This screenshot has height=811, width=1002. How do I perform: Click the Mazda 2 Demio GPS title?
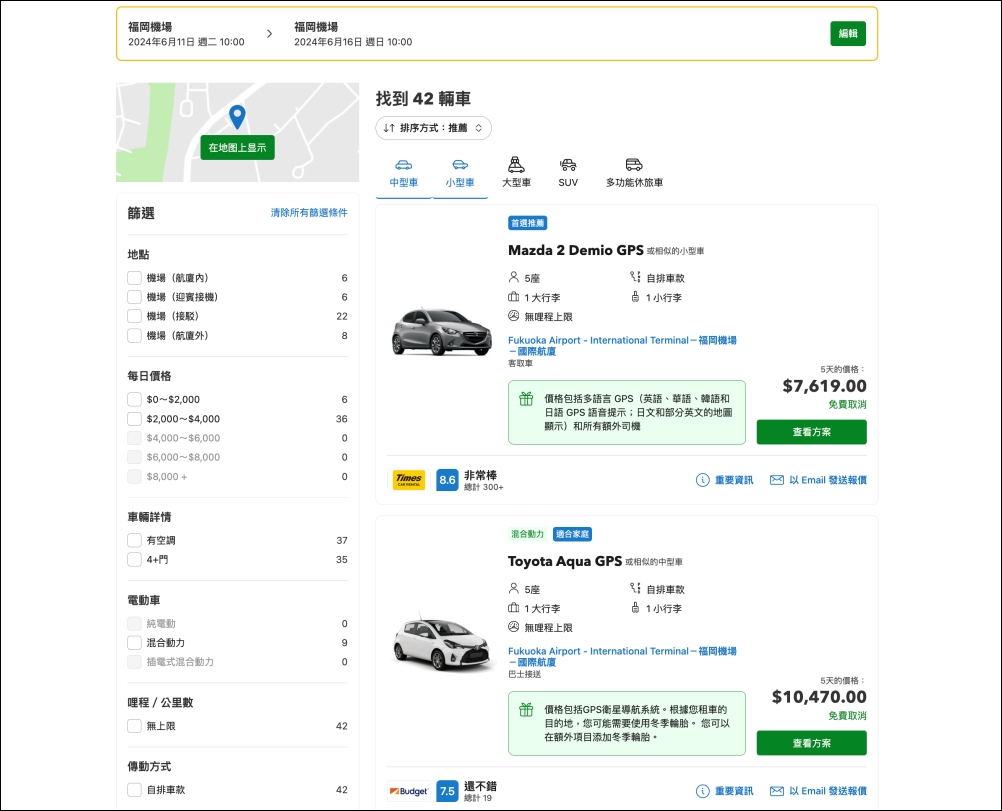click(576, 251)
